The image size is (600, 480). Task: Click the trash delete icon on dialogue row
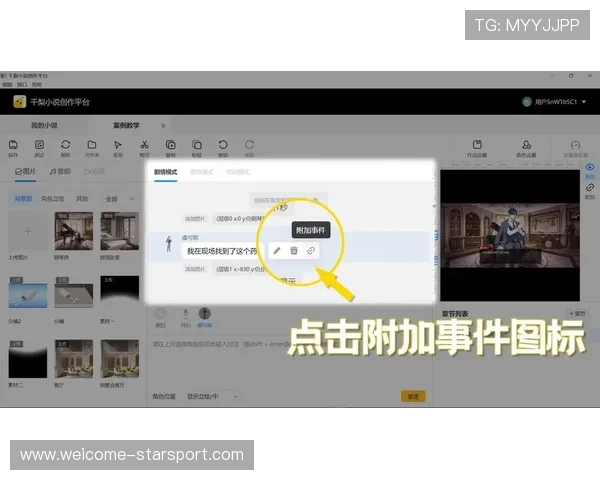(294, 251)
